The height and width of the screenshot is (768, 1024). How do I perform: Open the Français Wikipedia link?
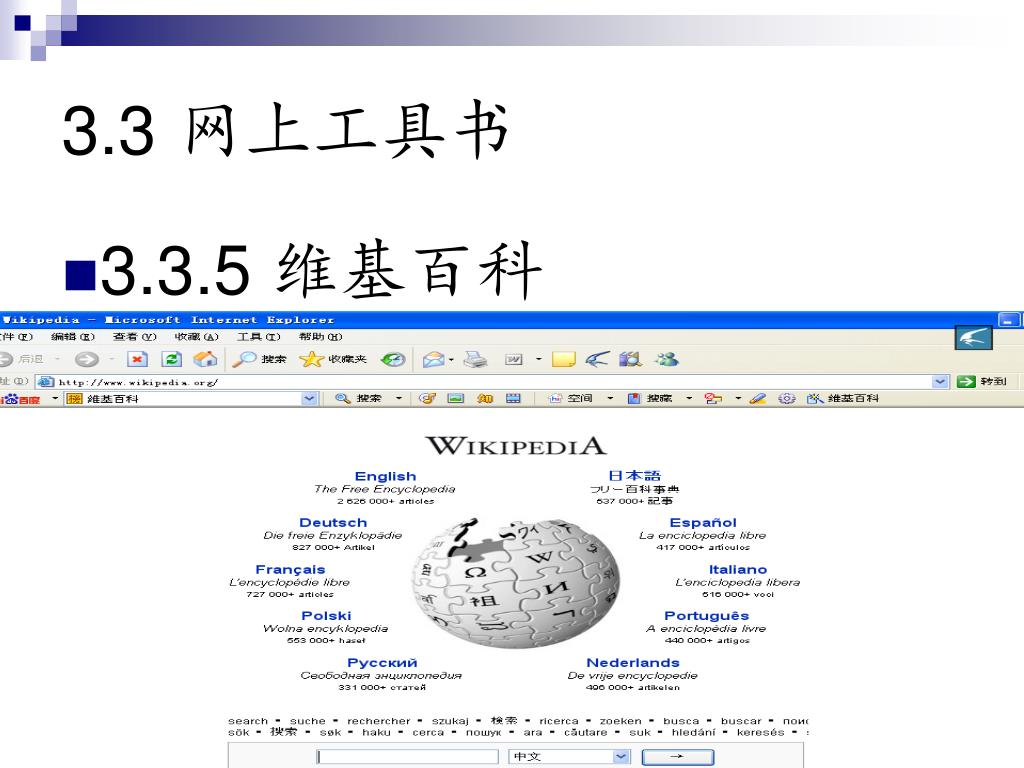pos(290,569)
